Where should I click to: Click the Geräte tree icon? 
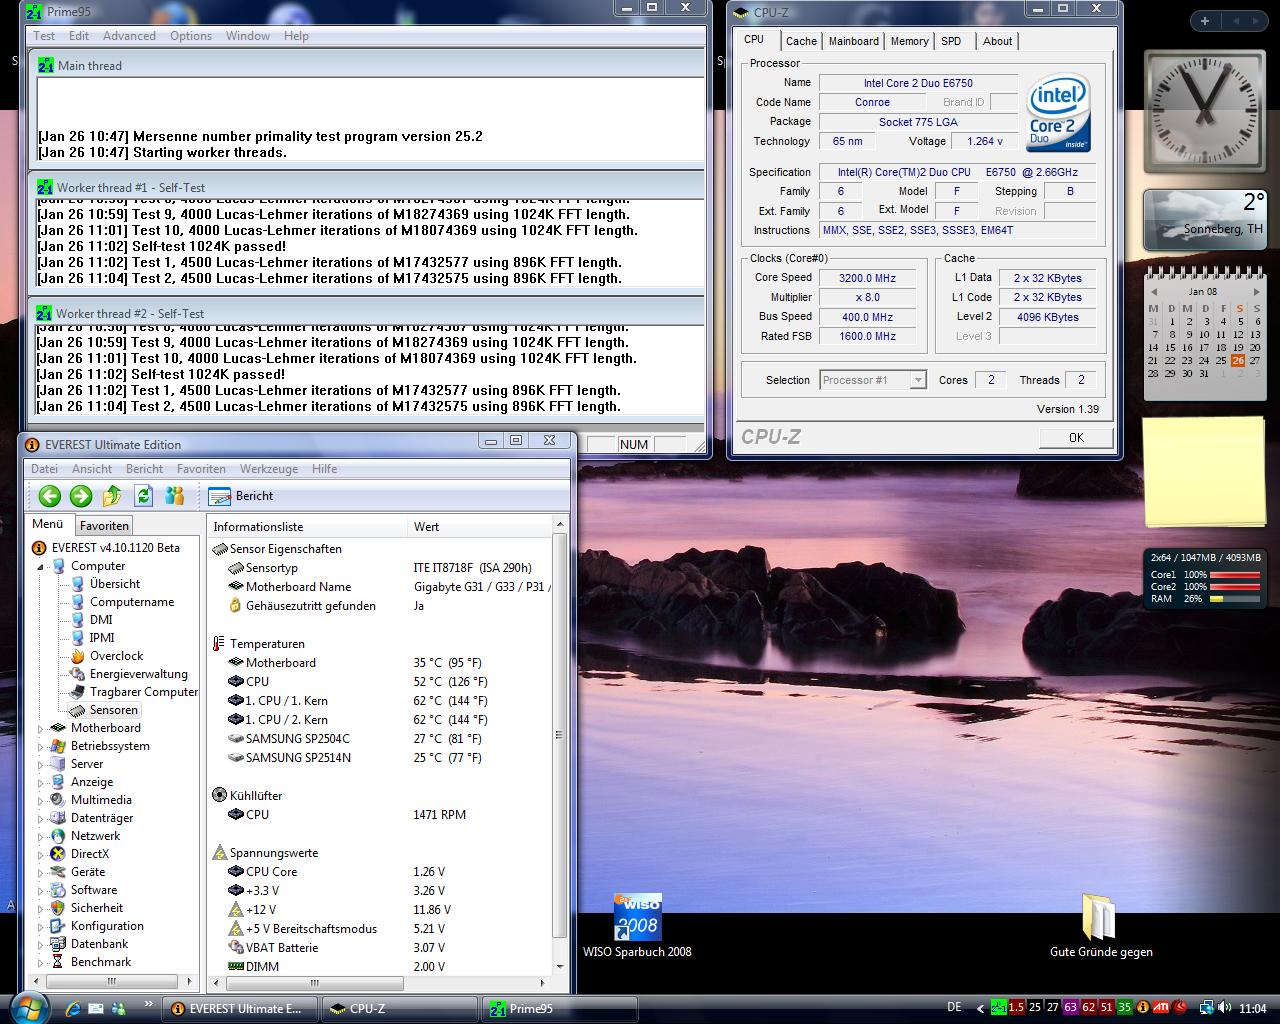[58, 872]
